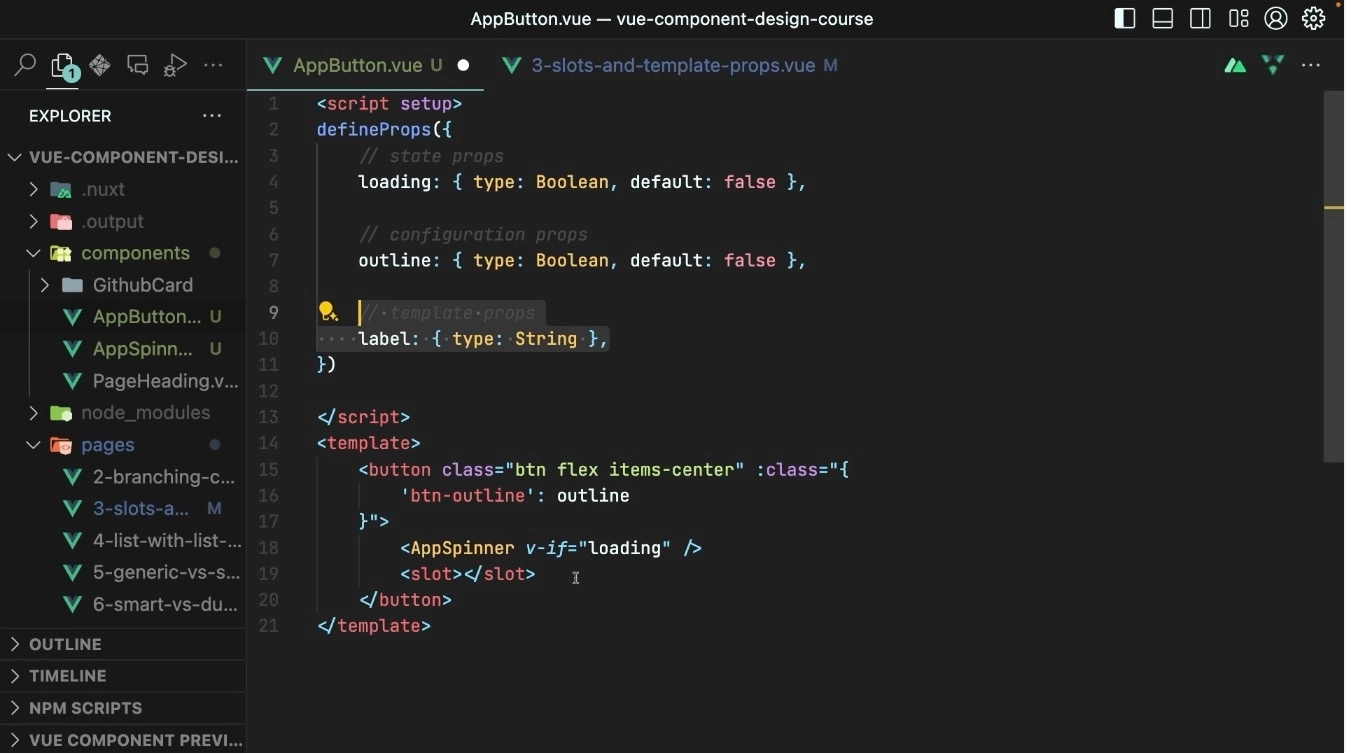Open the Run and Debug icon

point(175,64)
